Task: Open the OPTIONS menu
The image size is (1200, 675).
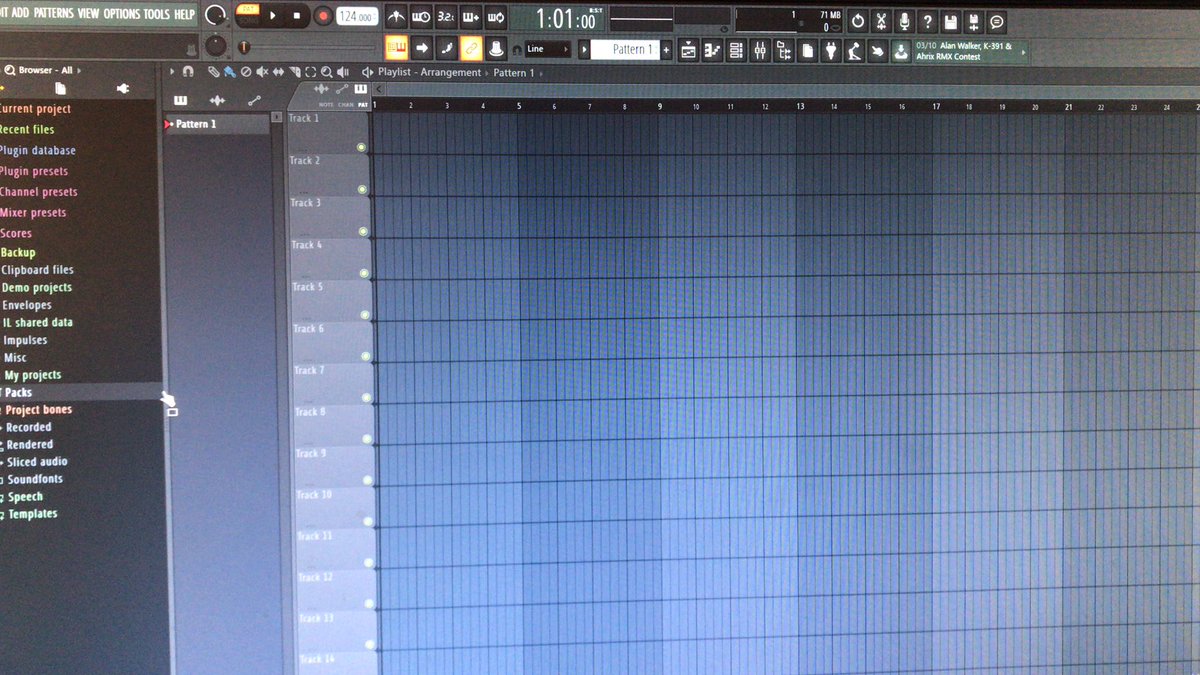Action: click(x=122, y=14)
